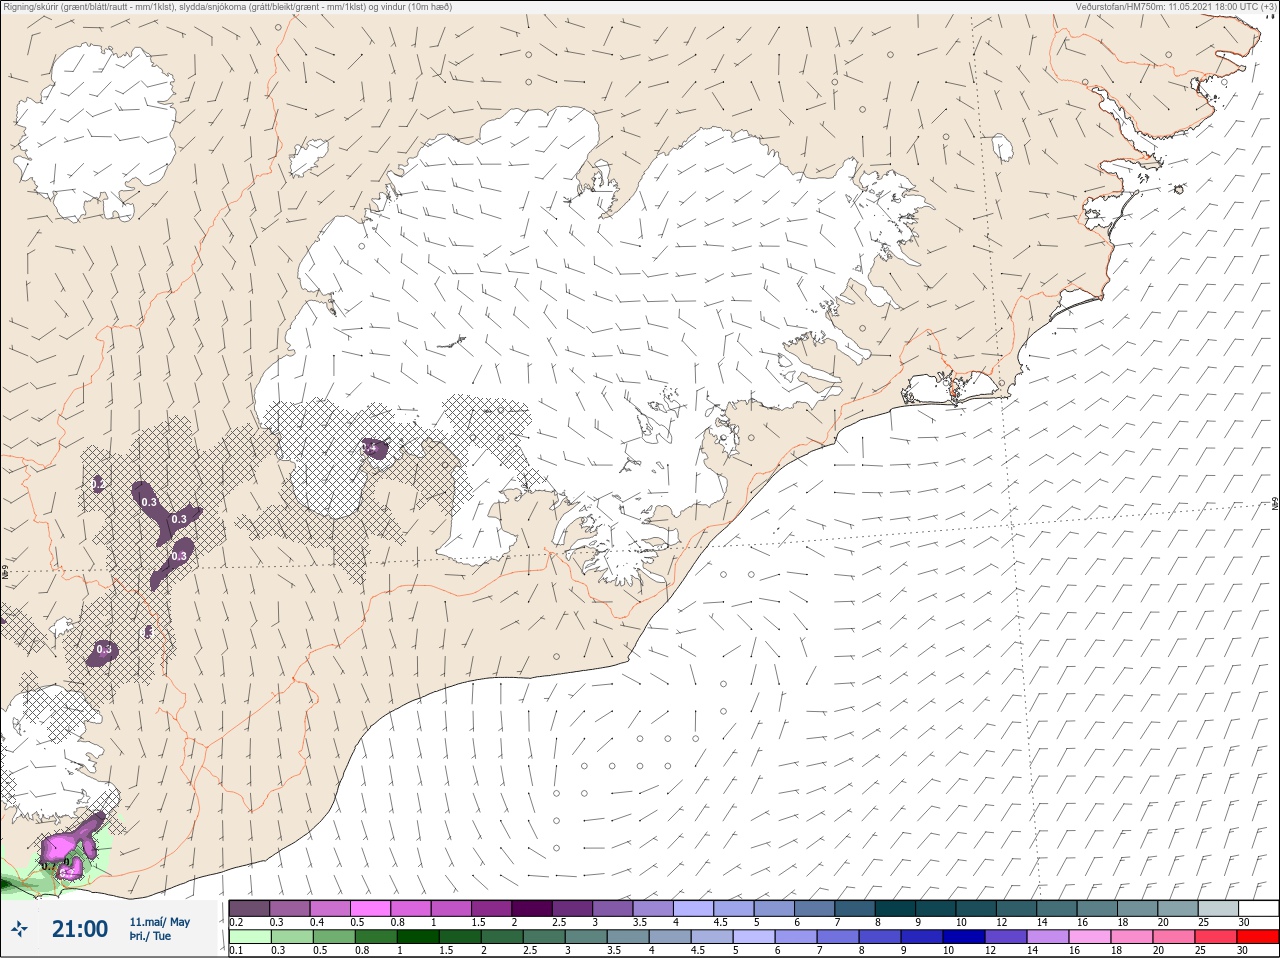Click the 21:00 forecast time label
This screenshot has height=958, width=1280.
pyautogui.click(x=80, y=929)
